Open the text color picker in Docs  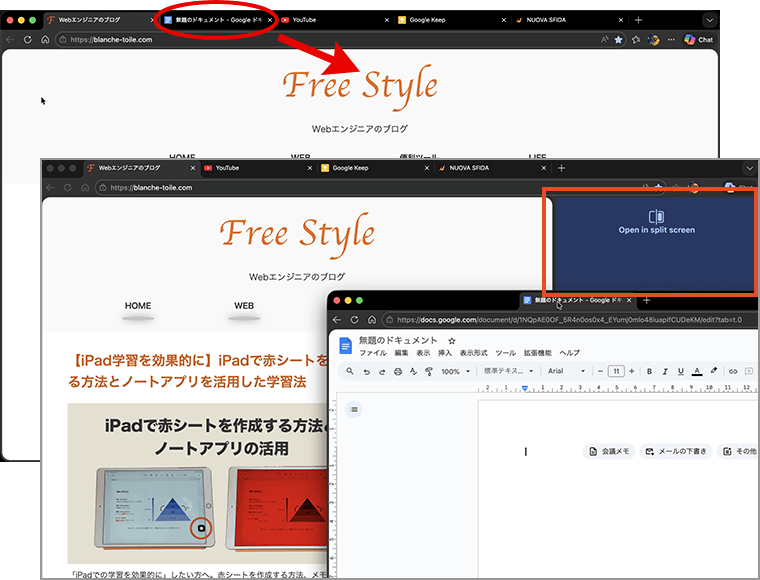[x=696, y=371]
